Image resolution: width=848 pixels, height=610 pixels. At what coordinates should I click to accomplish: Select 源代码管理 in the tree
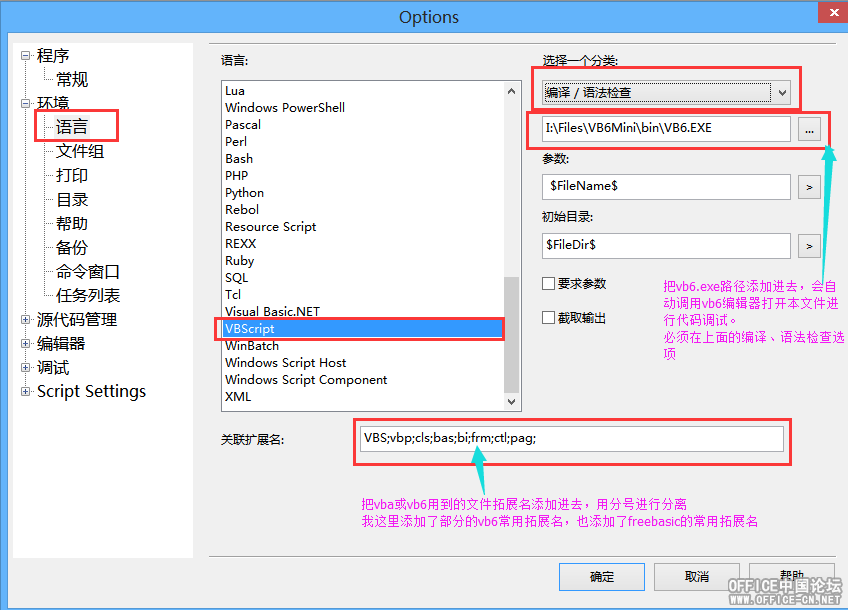tap(77, 320)
